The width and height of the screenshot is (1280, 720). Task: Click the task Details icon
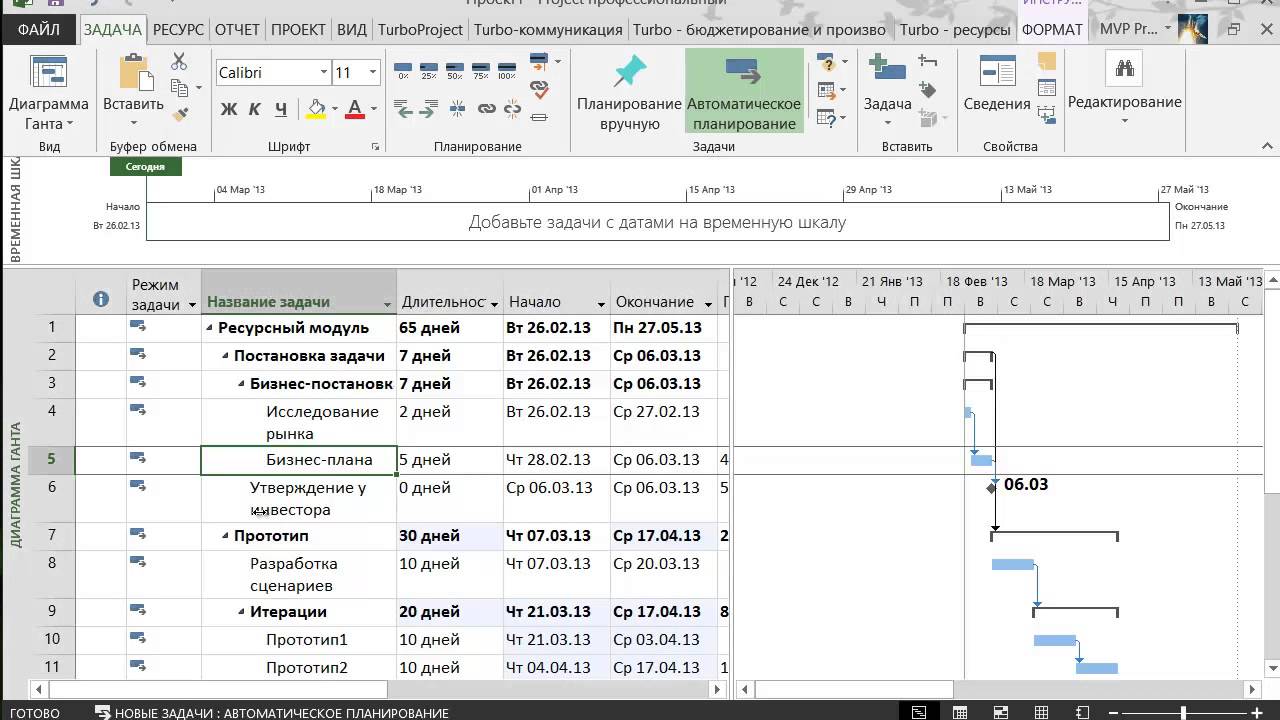[x=1047, y=89]
